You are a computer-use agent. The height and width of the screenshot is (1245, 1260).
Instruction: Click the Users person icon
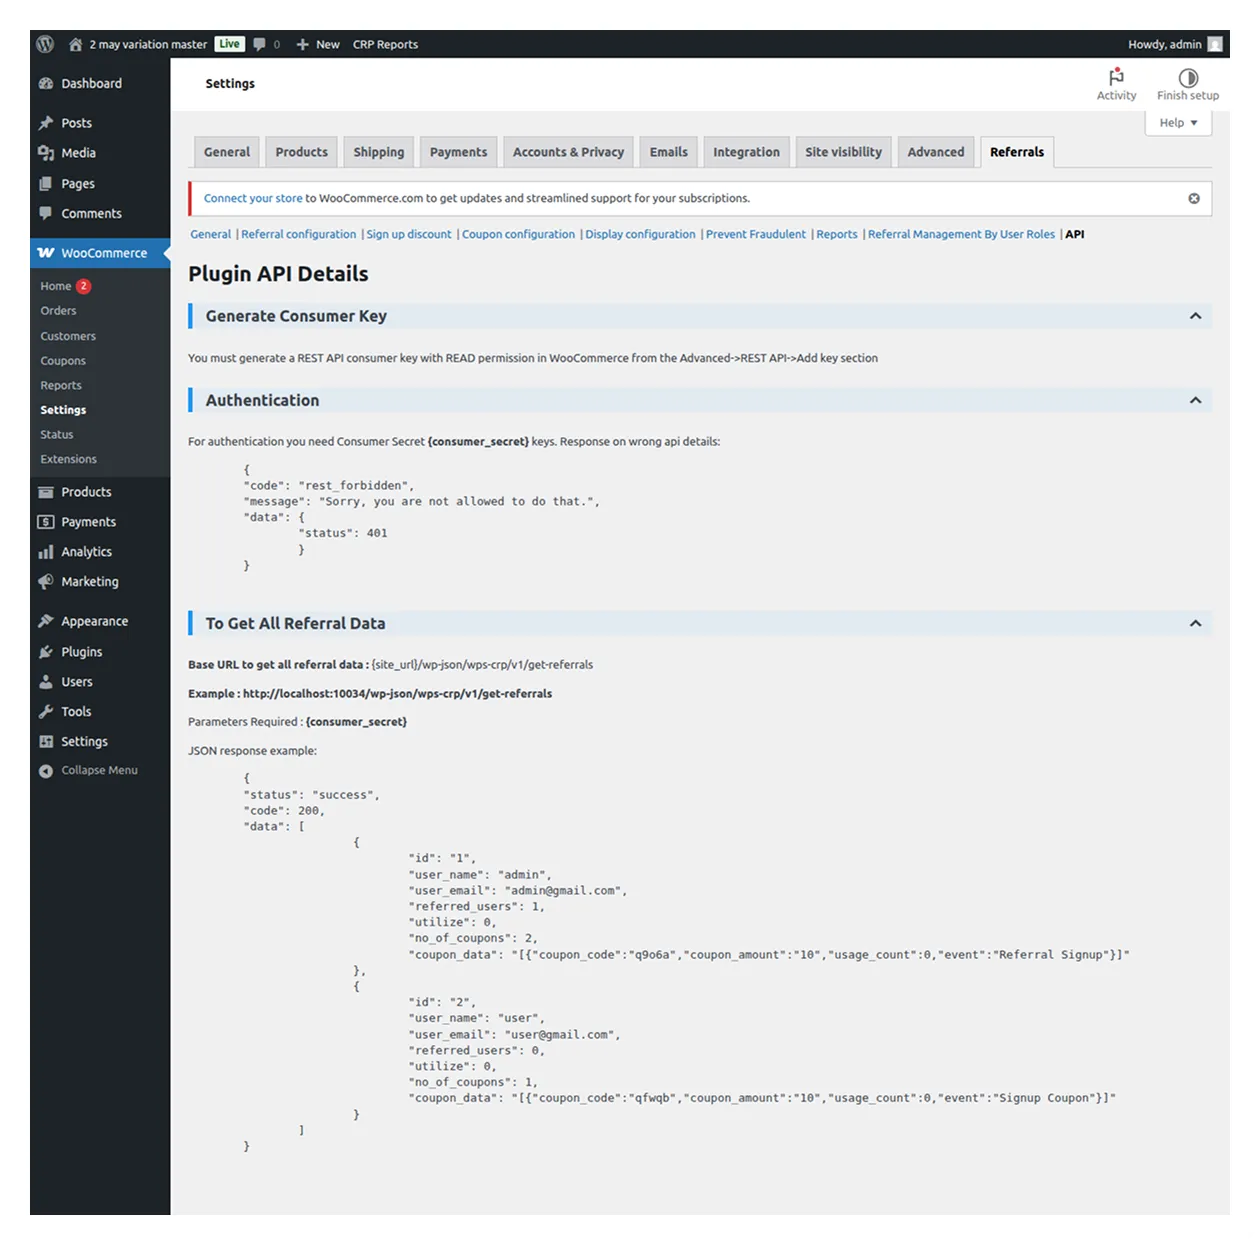pos(46,682)
